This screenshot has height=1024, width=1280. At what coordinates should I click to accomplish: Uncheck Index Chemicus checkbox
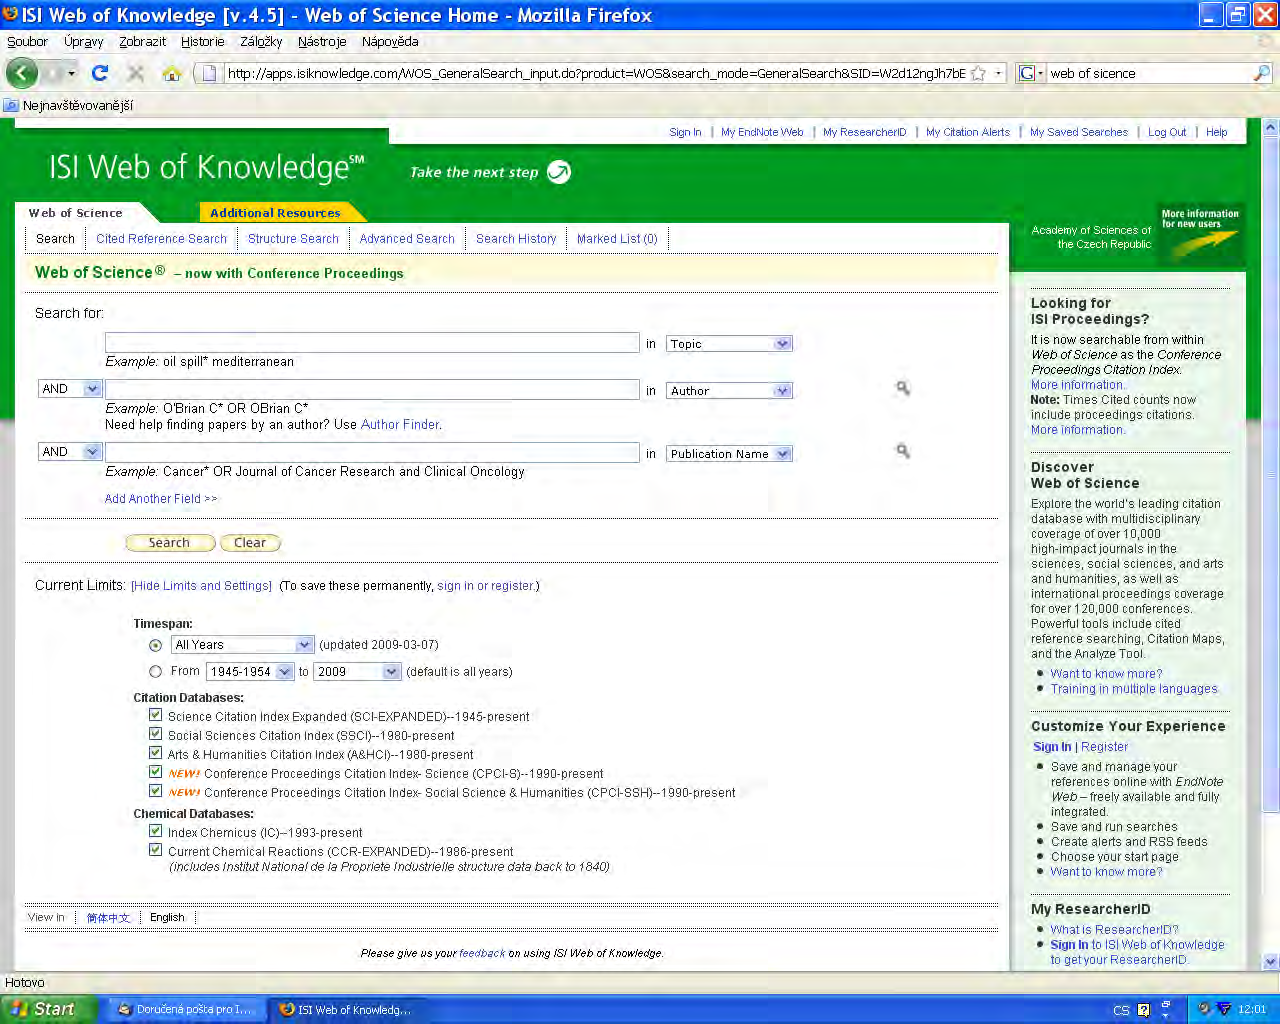pos(155,831)
